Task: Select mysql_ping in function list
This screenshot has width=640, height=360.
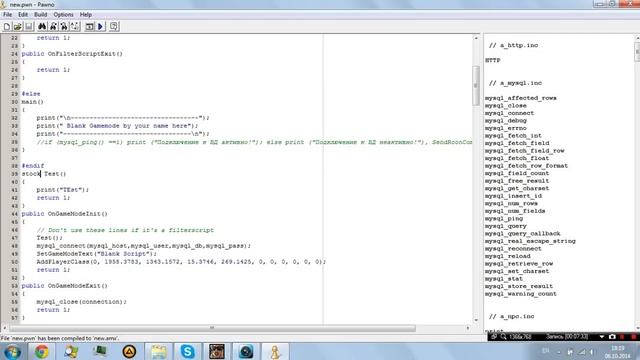Action: point(504,218)
